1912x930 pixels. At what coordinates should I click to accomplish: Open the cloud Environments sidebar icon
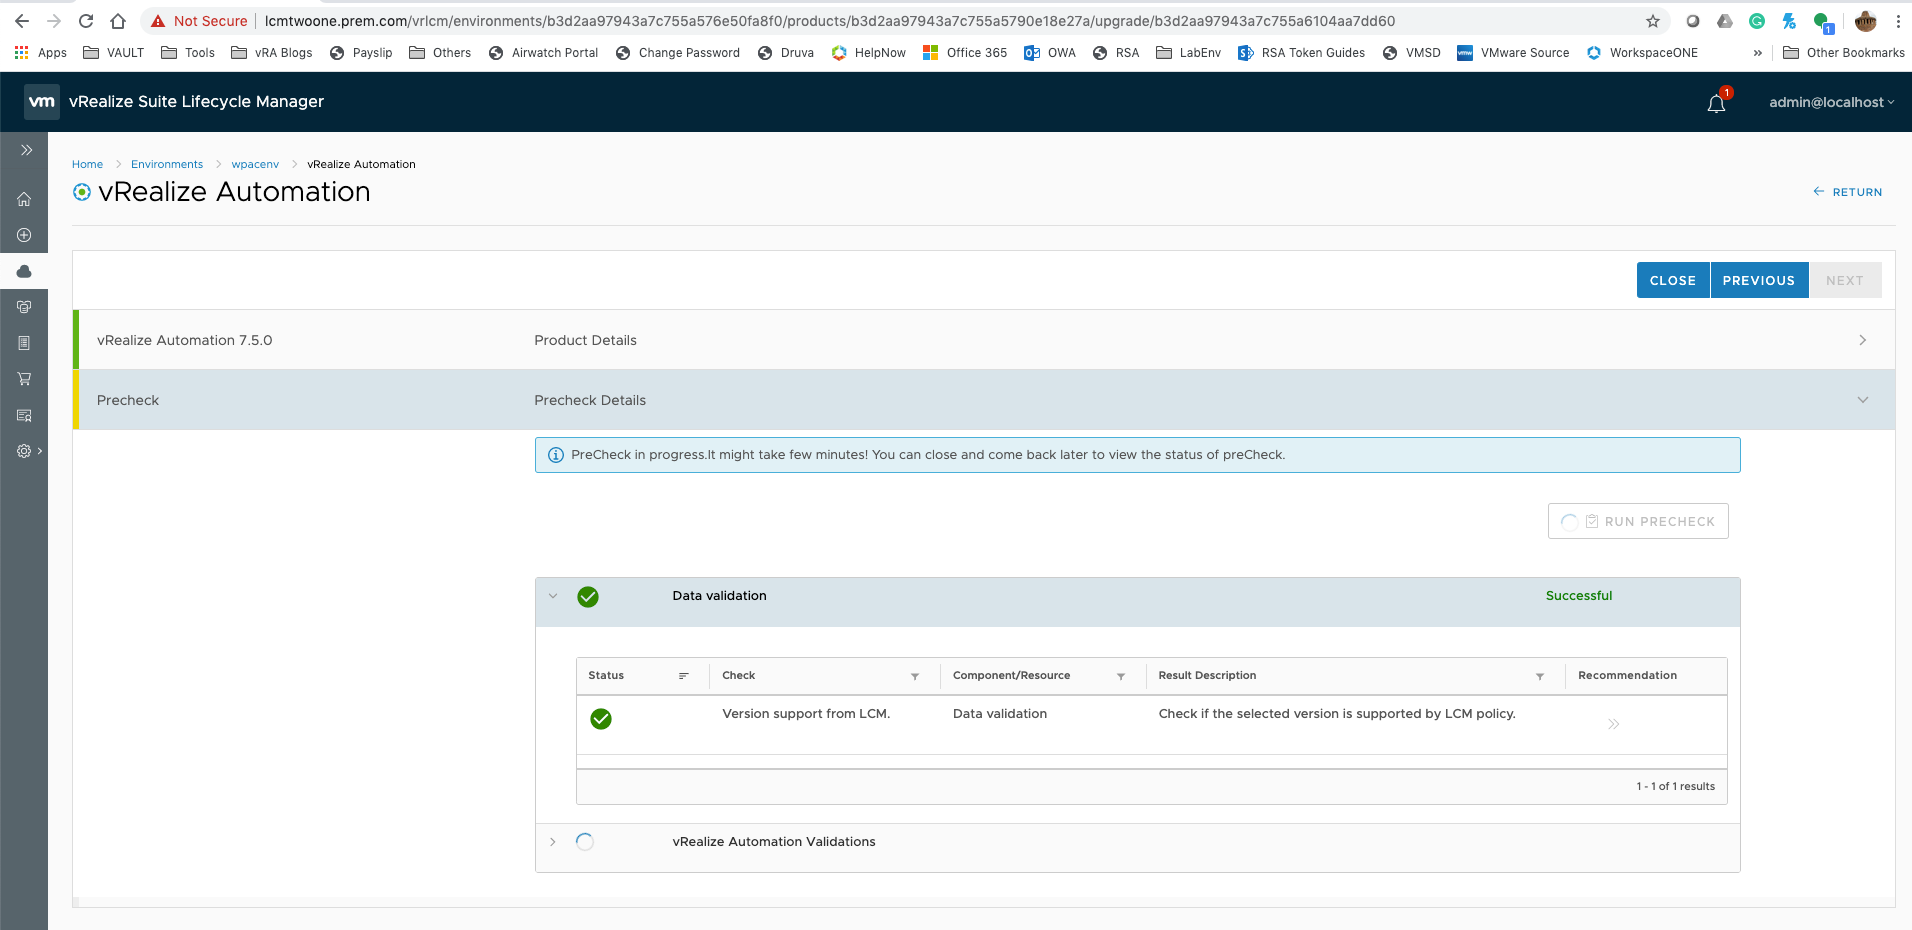coord(24,271)
